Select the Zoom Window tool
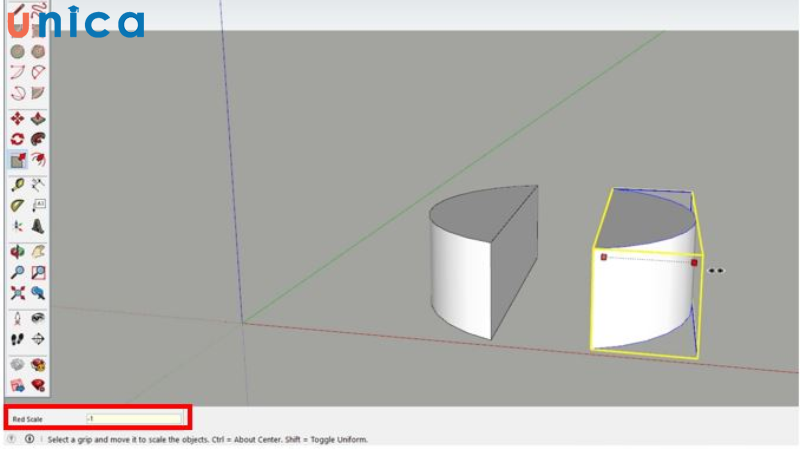This screenshot has width=800, height=450. (38, 272)
